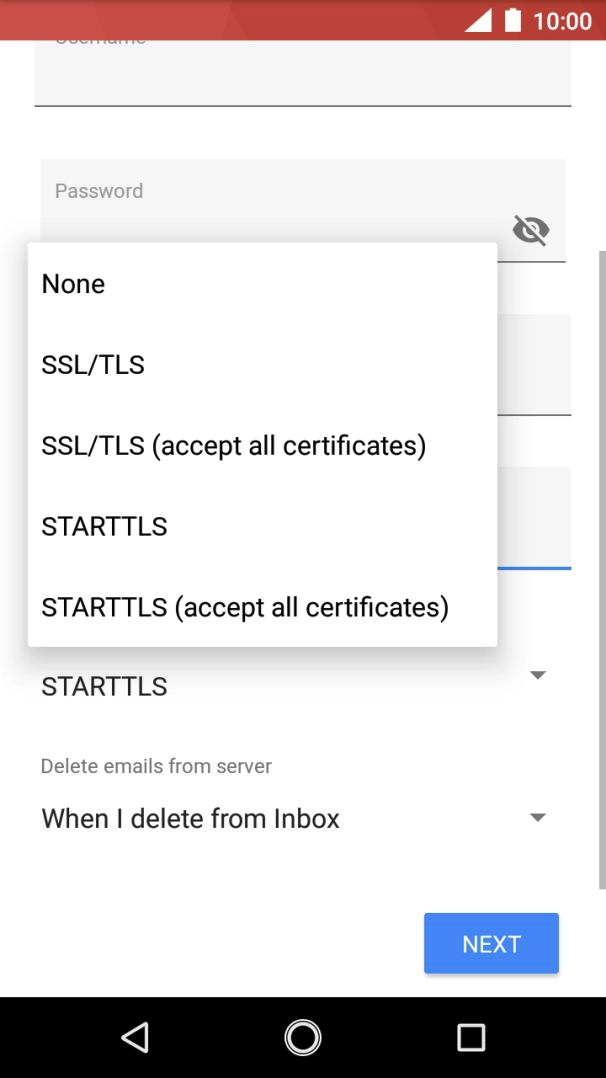
Task: Tap the Android back navigation icon
Action: (x=135, y=1037)
